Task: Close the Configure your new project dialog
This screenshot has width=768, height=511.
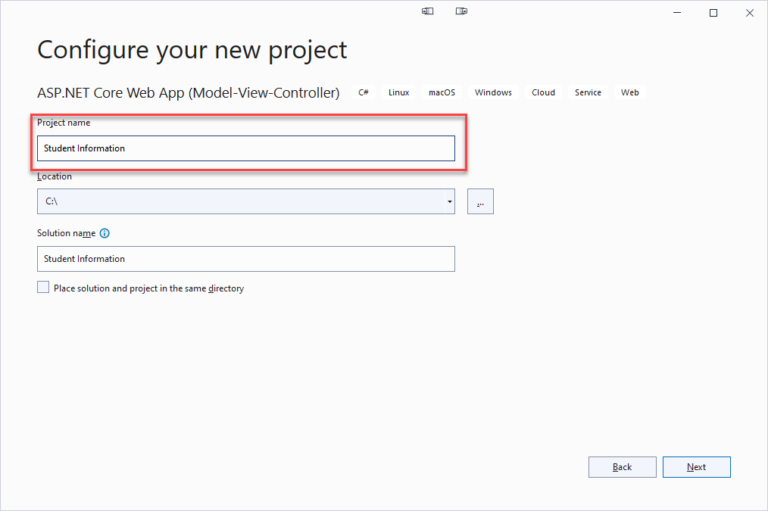Action: pos(749,13)
